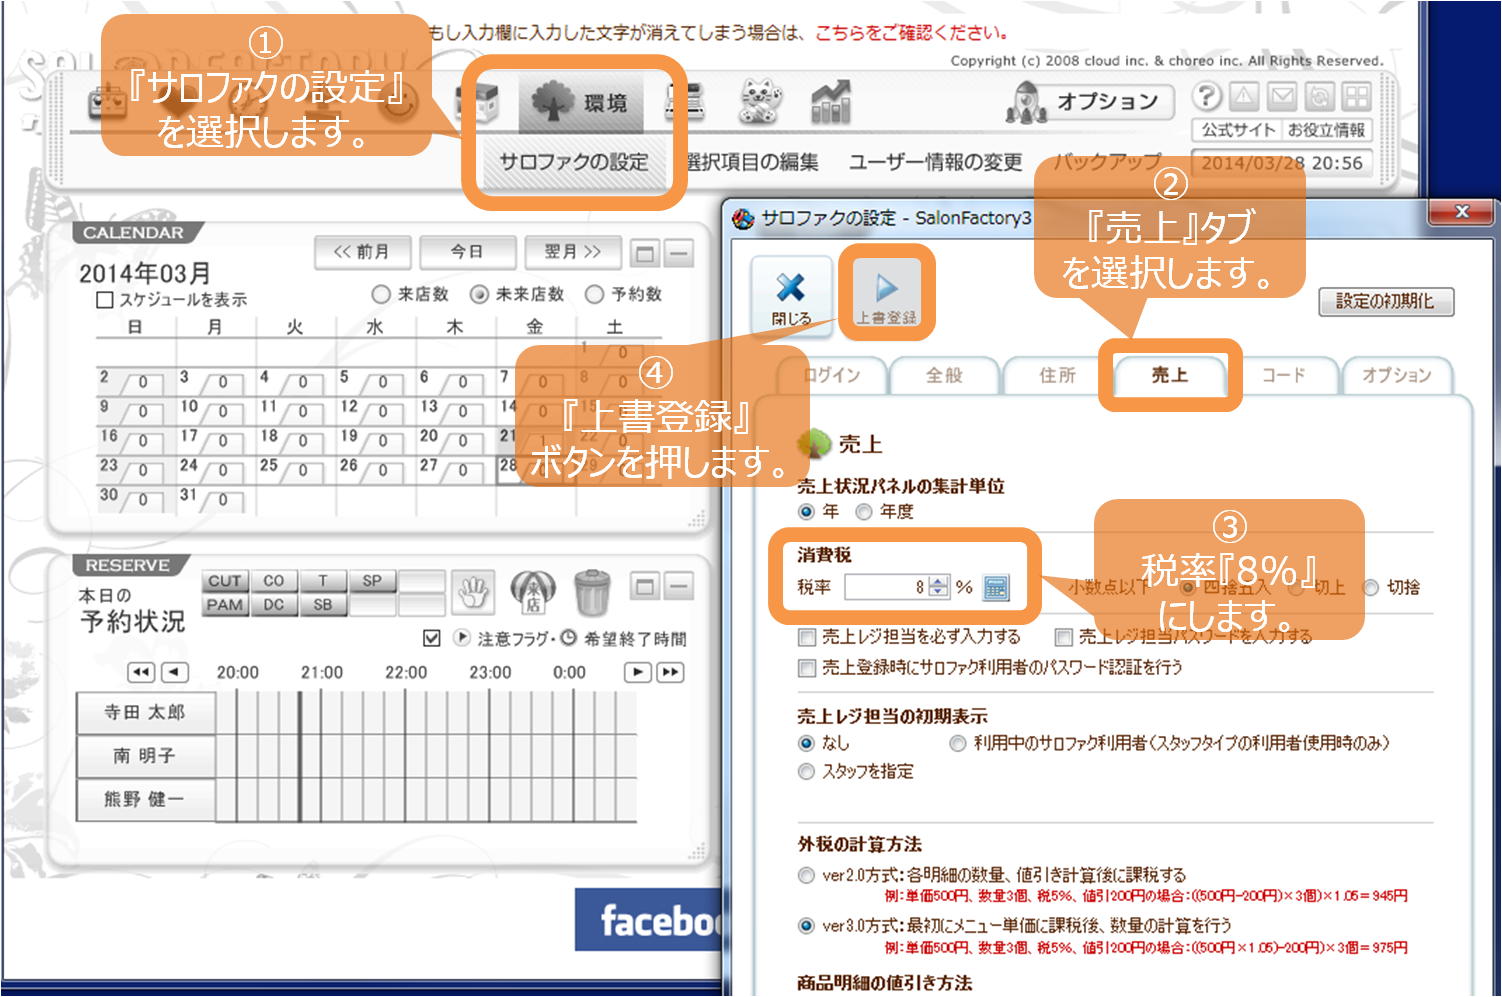Viewport: 1502px width, 997px height.
Task: Open the help question mark icon
Action: point(1207,96)
